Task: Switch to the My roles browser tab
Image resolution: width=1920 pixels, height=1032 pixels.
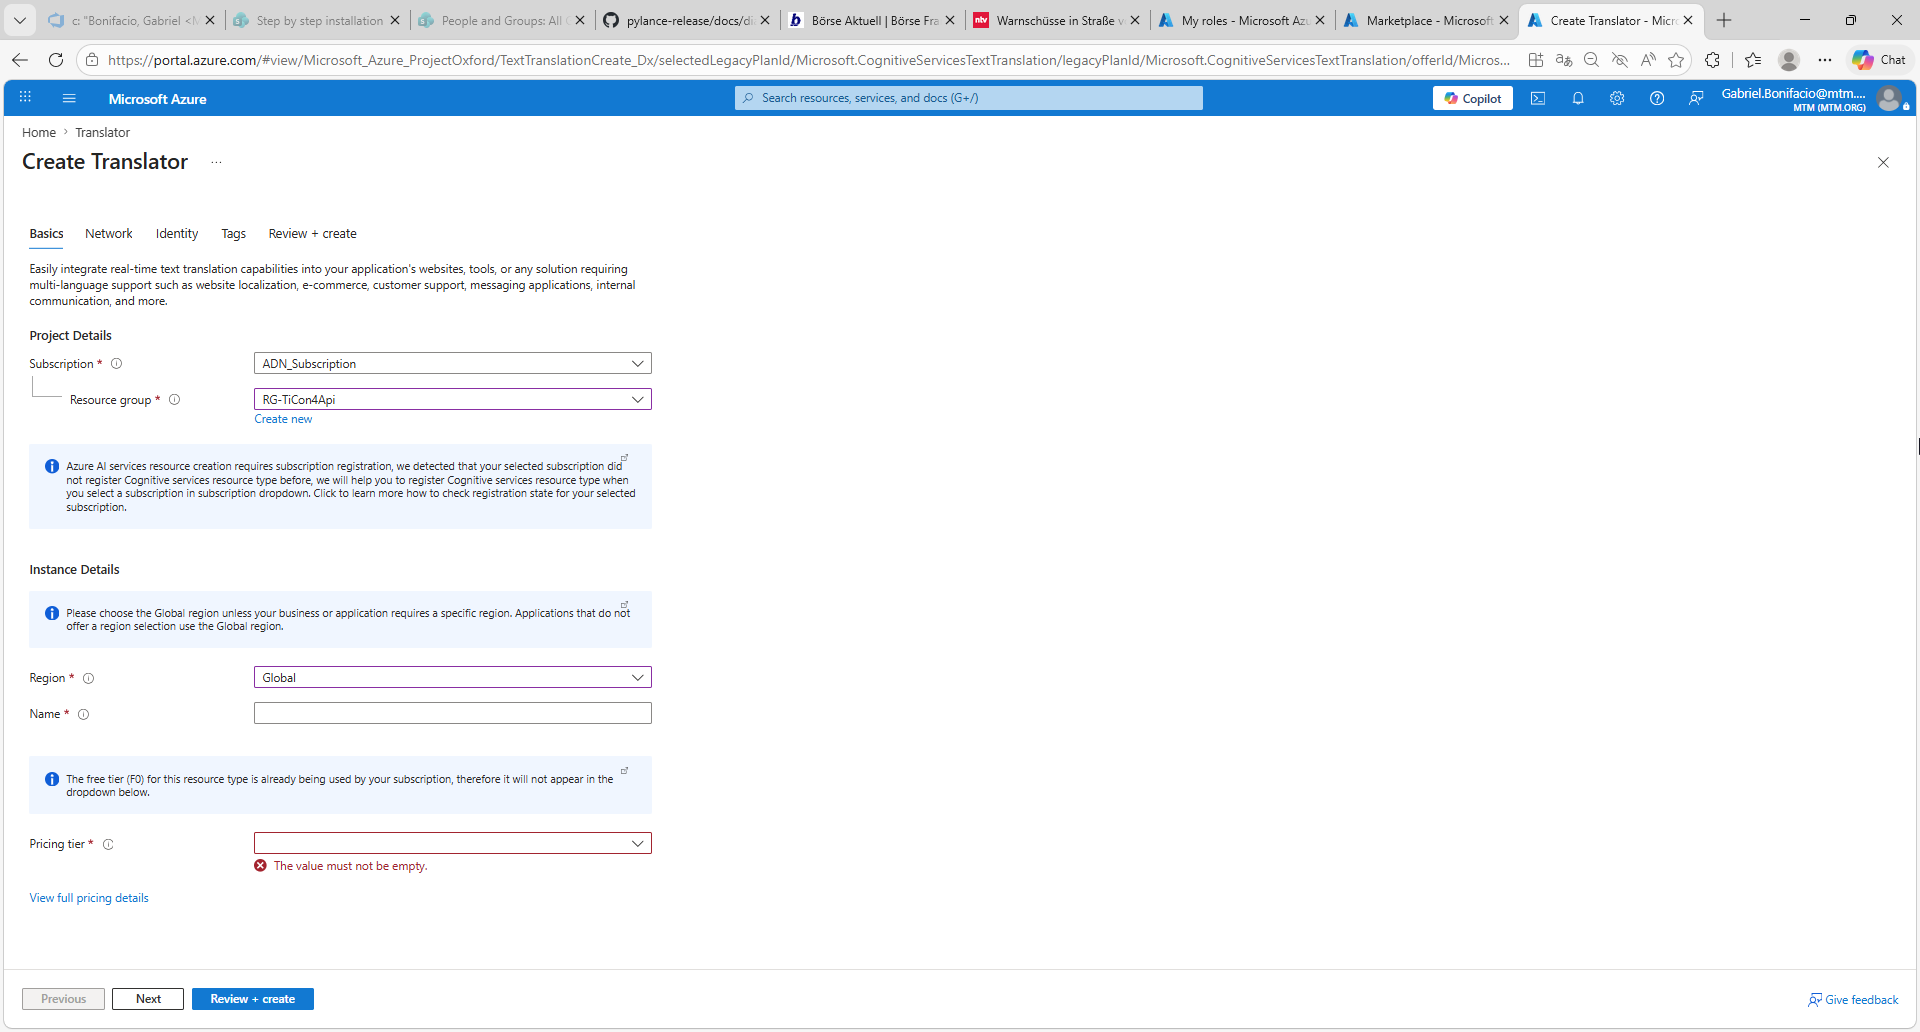Action: (x=1241, y=20)
